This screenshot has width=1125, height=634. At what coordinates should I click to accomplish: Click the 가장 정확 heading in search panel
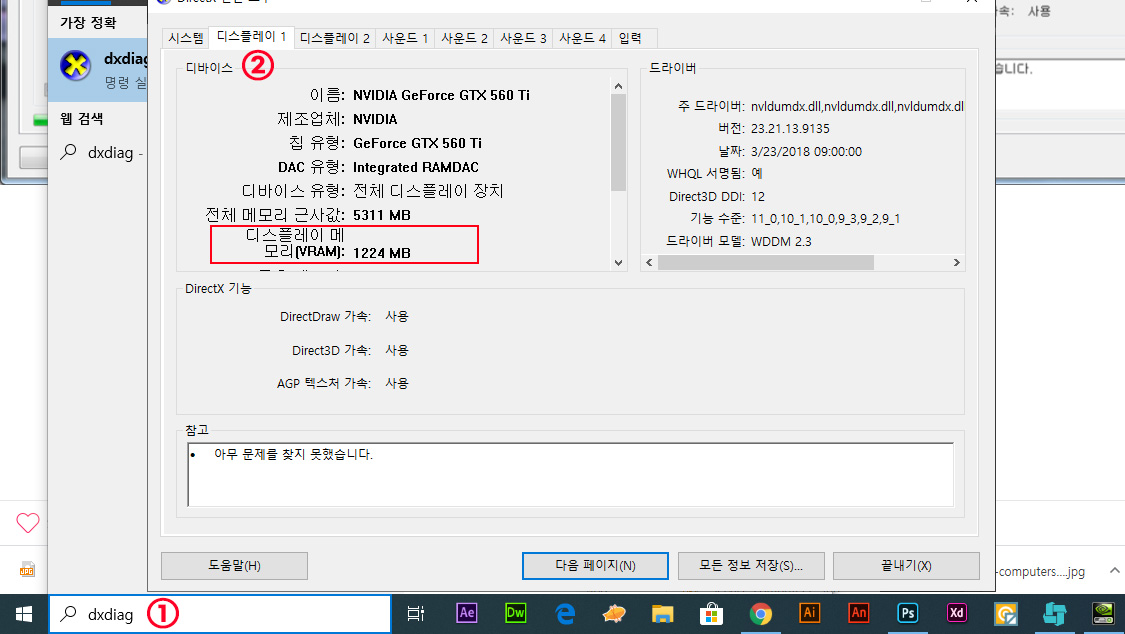88,23
